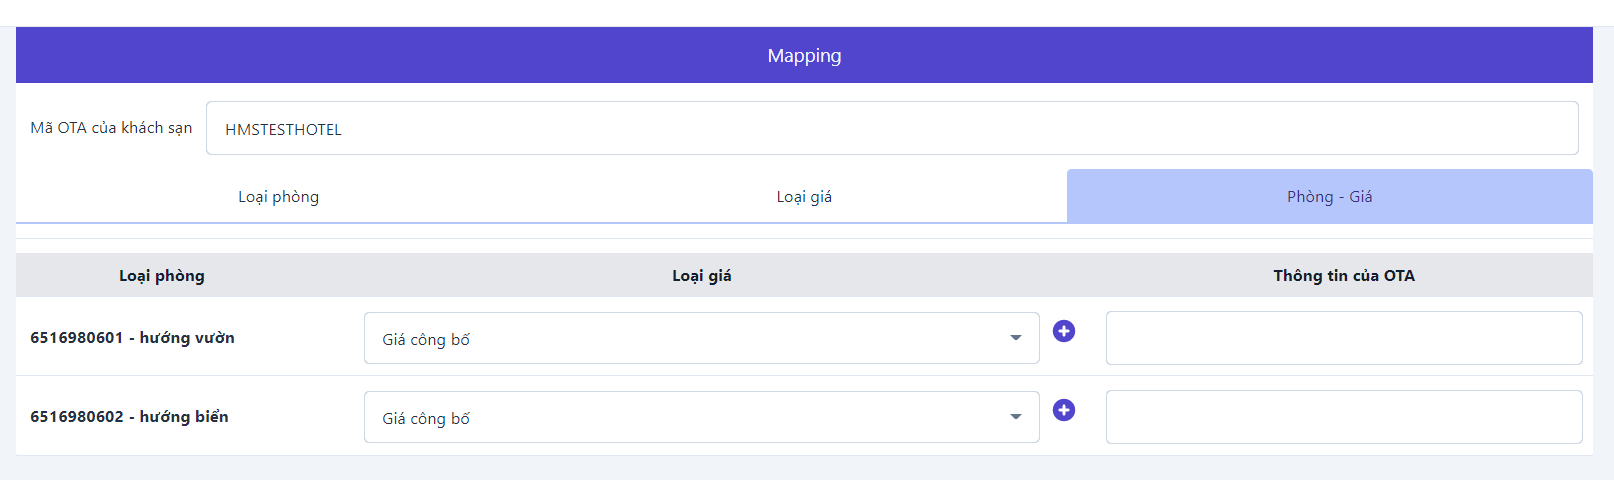Click the OTA info field for hướng vườn

pos(1343,338)
